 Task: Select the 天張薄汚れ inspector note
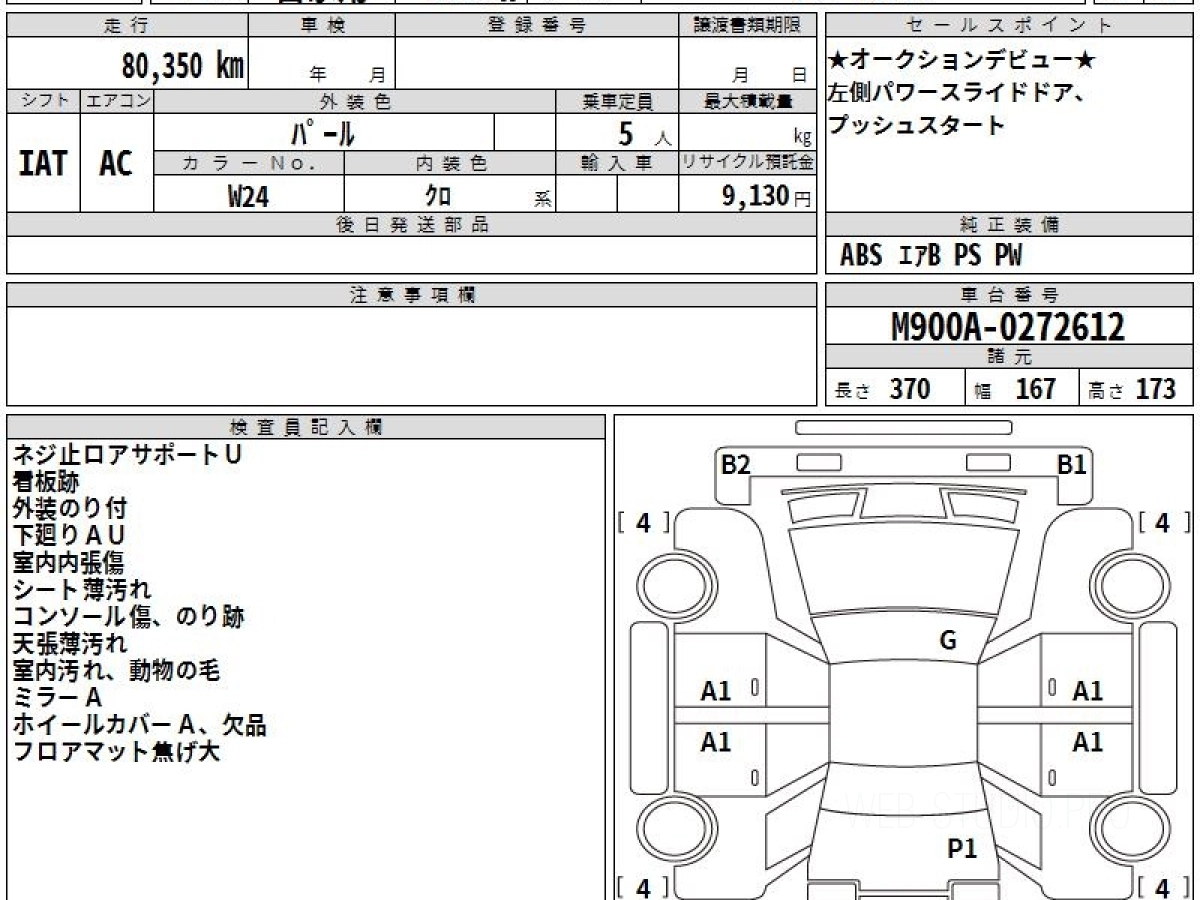pyautogui.click(x=70, y=644)
